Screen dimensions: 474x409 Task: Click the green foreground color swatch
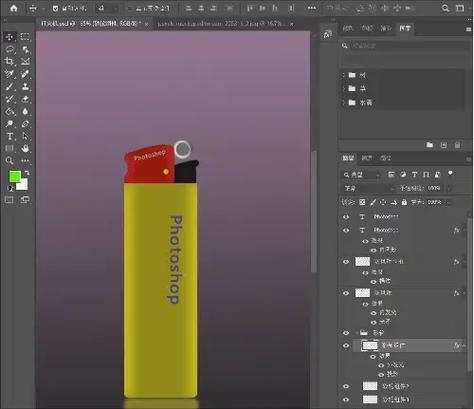click(15, 176)
